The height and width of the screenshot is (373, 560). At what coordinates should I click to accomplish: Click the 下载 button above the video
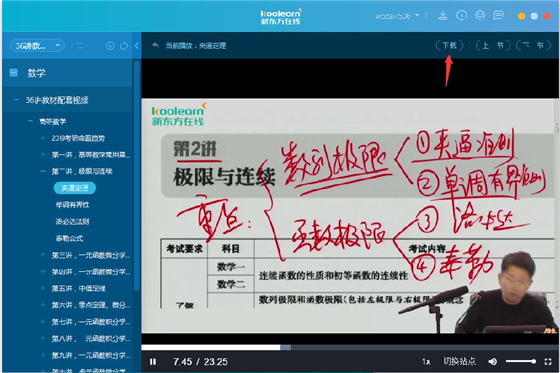(x=449, y=45)
